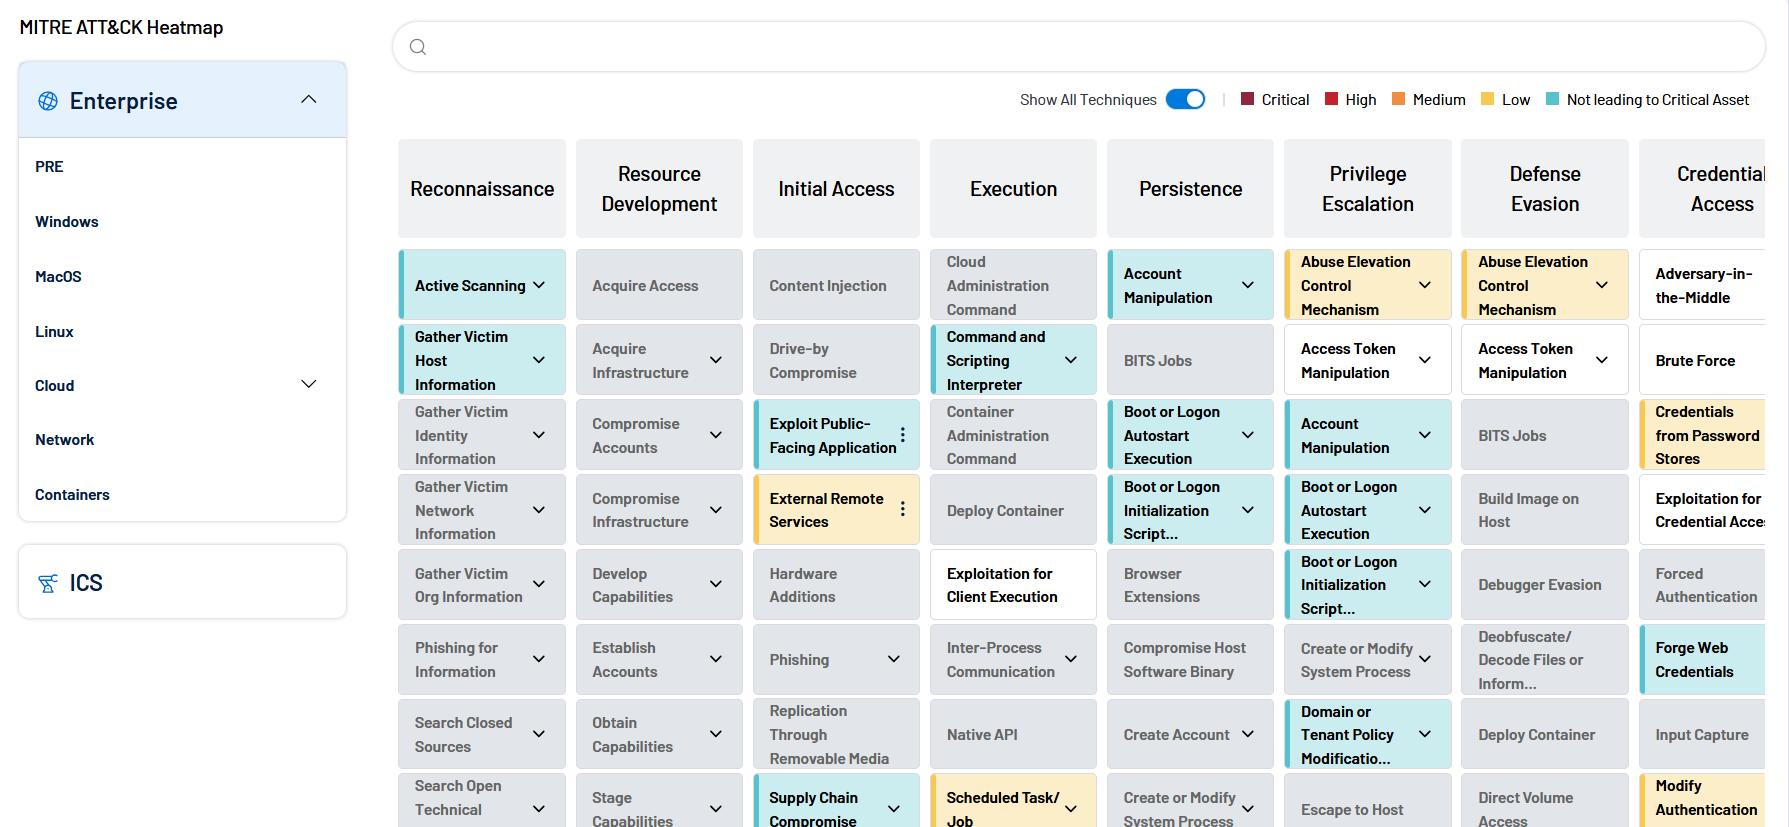
Task: Expand Phishing sub-techniques under Initial Access
Action: coord(894,659)
